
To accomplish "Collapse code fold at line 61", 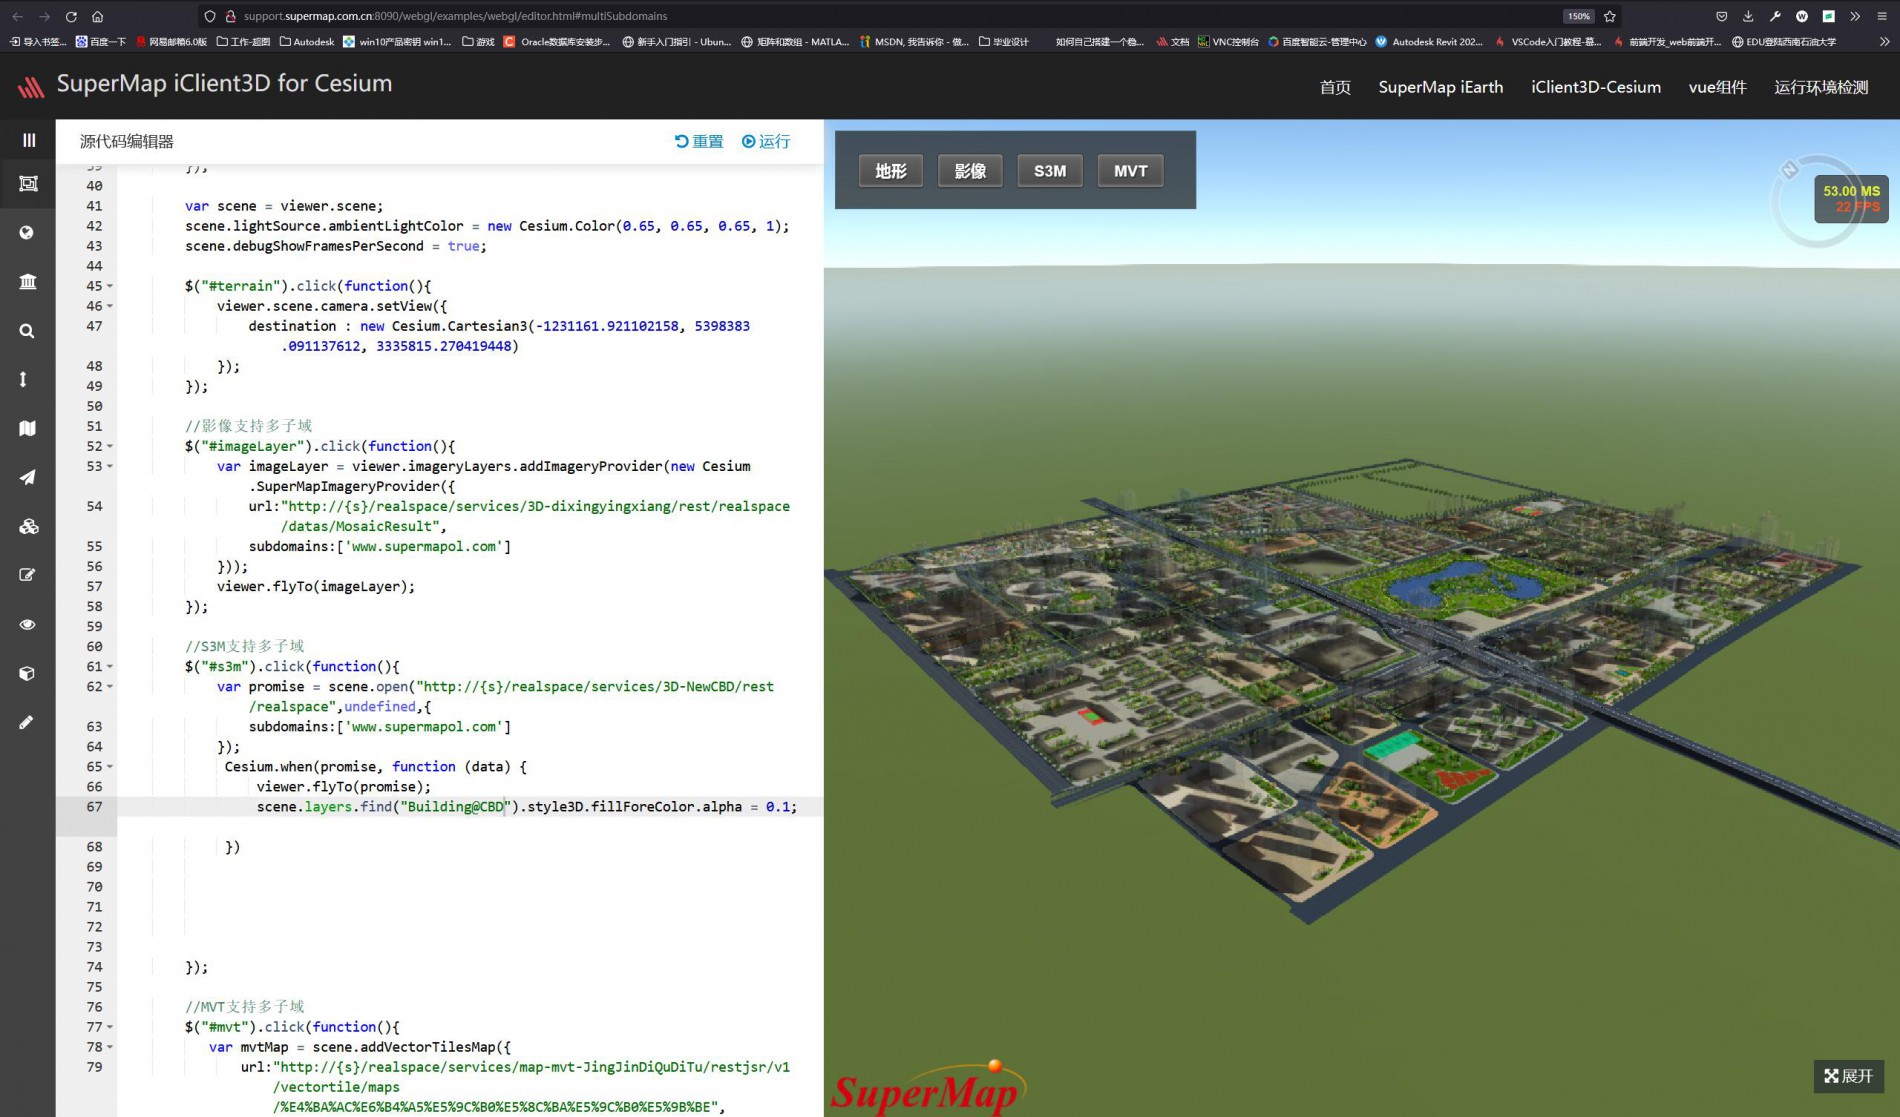I will click(x=110, y=667).
